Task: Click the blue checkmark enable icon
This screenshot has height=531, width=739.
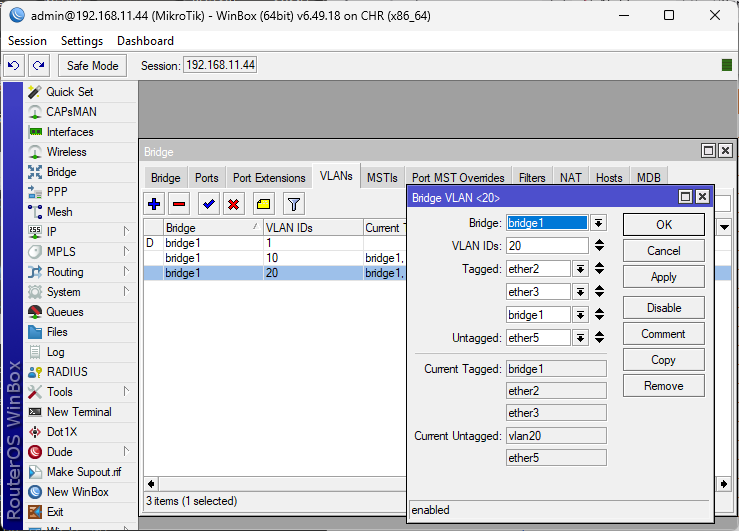Action: point(209,204)
